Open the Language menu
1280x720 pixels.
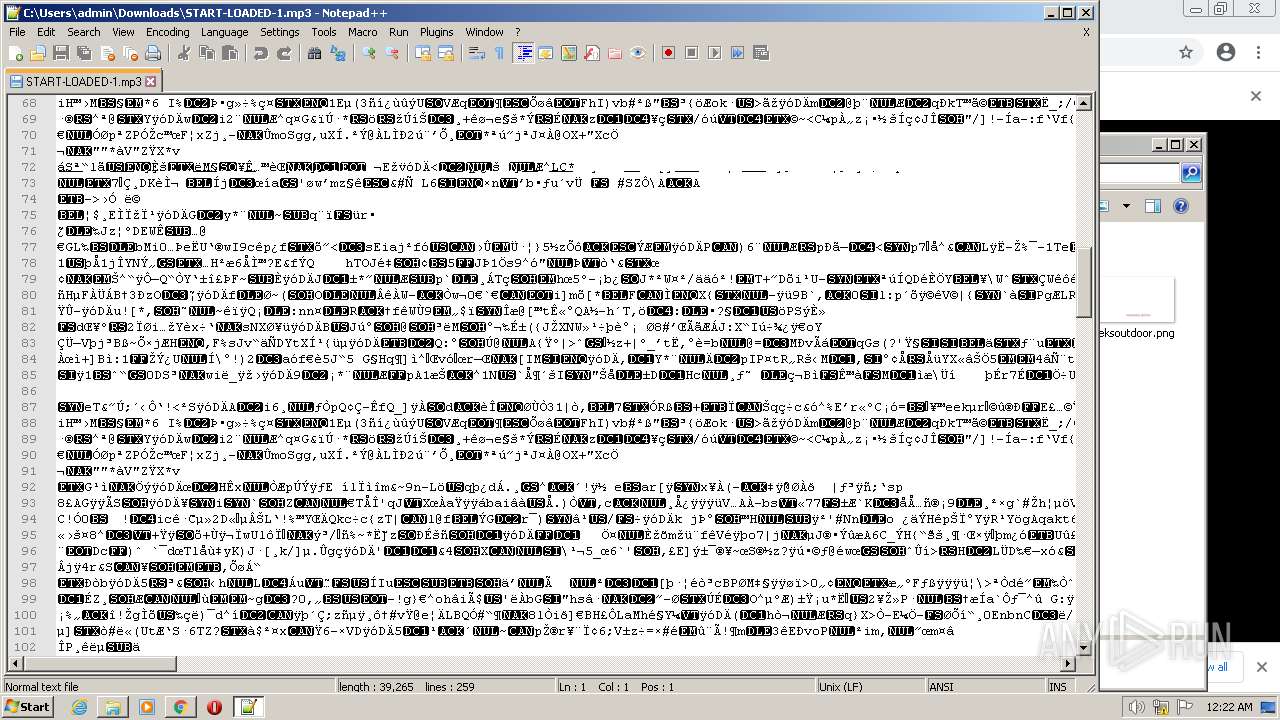[x=224, y=32]
